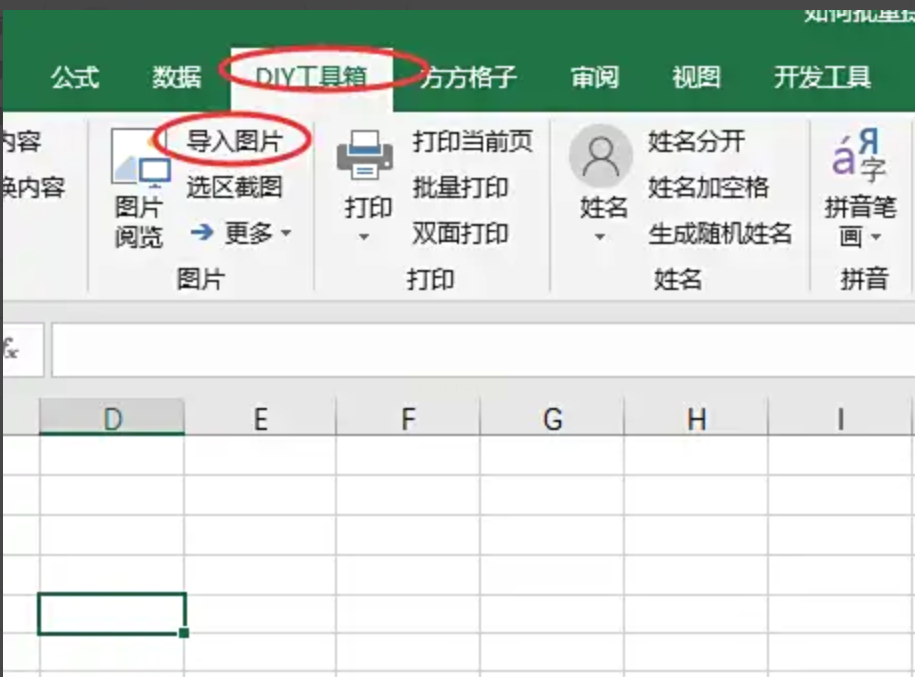Screen dimensions: 915x677
Task: Click the formula bar input field
Action: (x=483, y=350)
